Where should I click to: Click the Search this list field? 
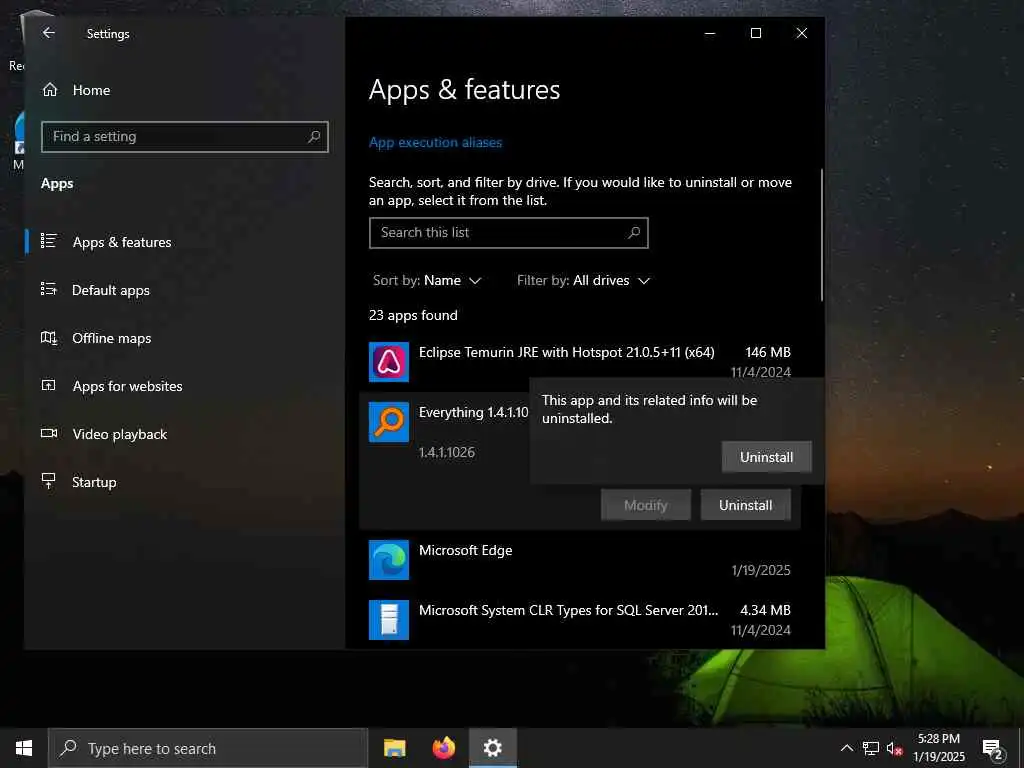(x=509, y=232)
